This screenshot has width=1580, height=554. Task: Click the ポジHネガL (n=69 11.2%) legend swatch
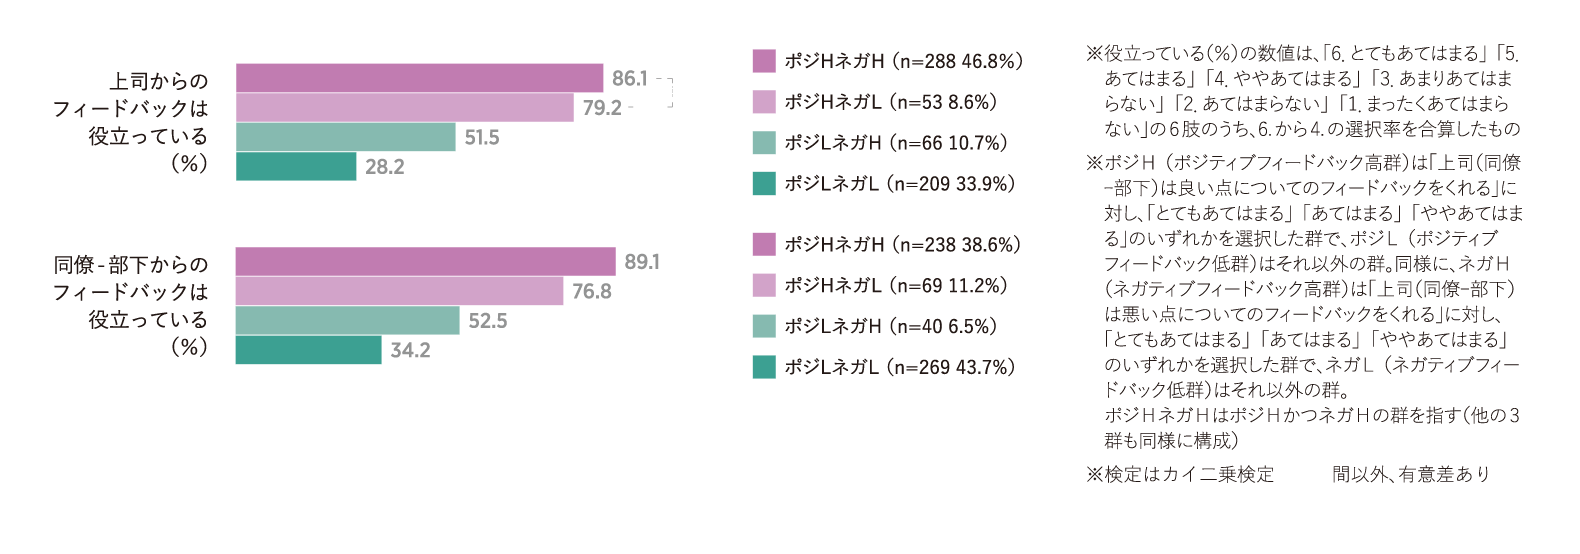tap(764, 285)
